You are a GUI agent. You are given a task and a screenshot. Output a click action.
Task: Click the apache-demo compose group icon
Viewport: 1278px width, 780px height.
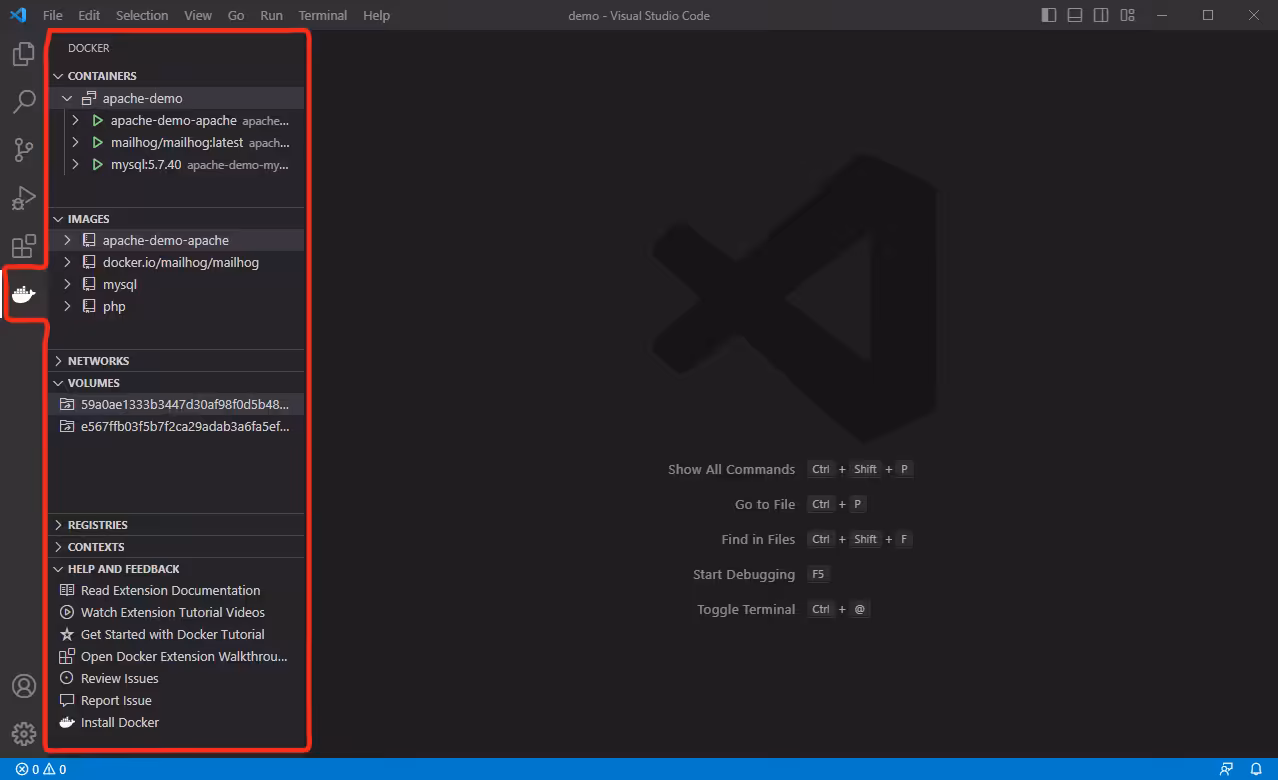[89, 98]
